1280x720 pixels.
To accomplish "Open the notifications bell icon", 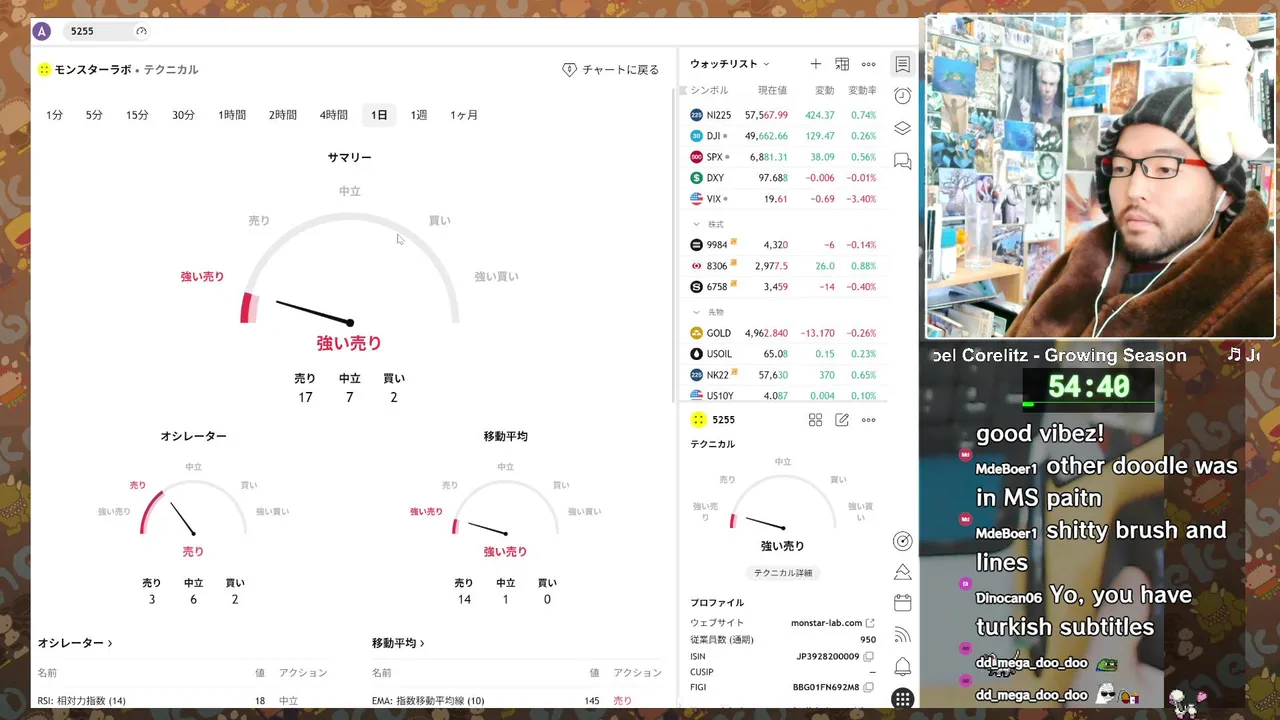I will (x=902, y=666).
